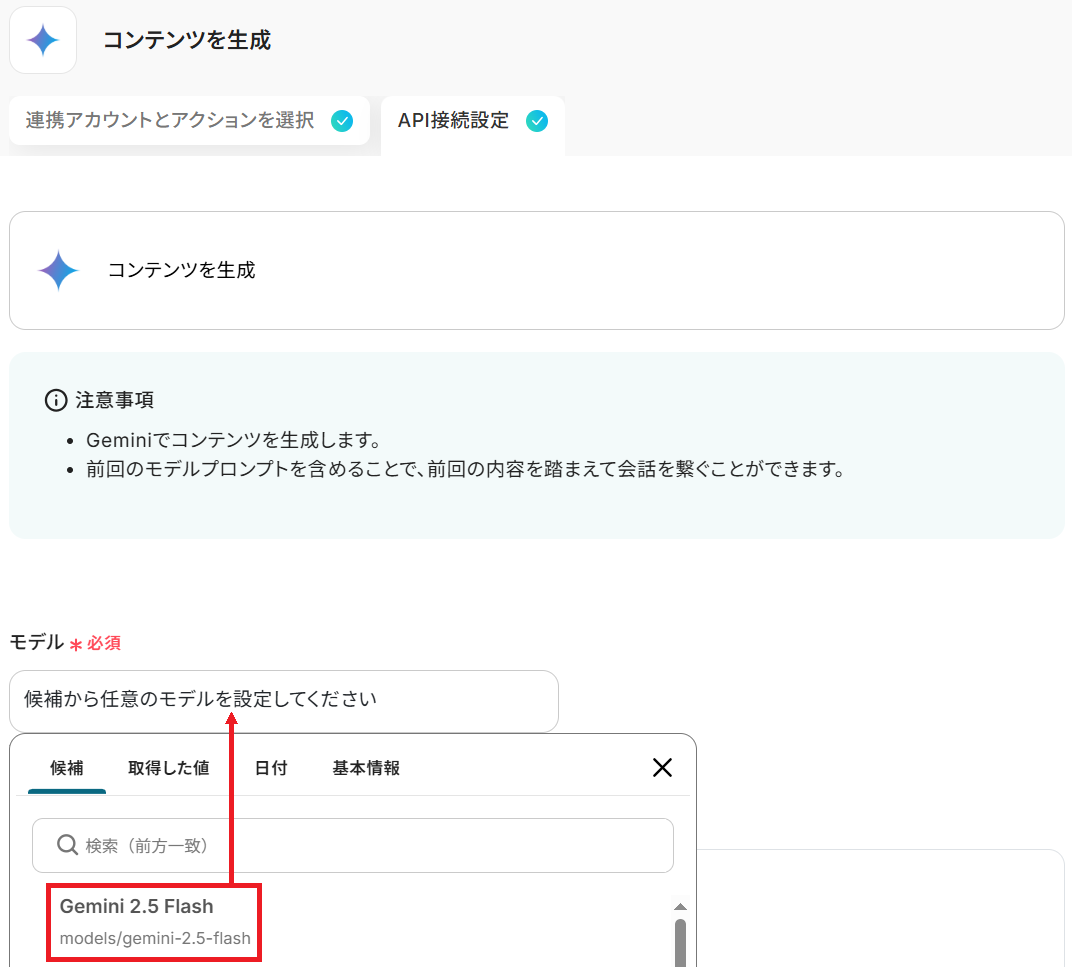Click the Gemini sparkle icon in header
Screen dimensions: 1072x967
[43, 40]
